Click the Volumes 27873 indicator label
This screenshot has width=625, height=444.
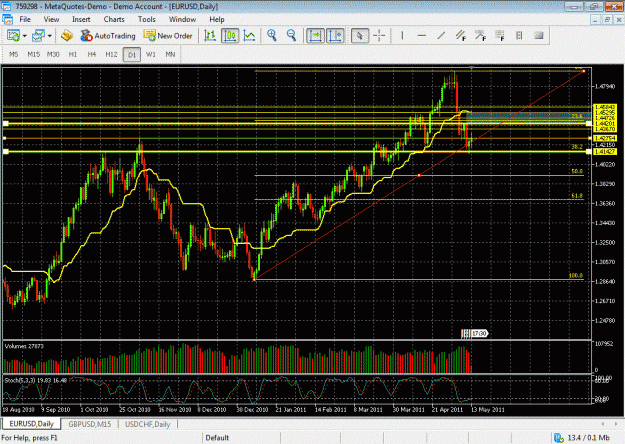(x=24, y=346)
